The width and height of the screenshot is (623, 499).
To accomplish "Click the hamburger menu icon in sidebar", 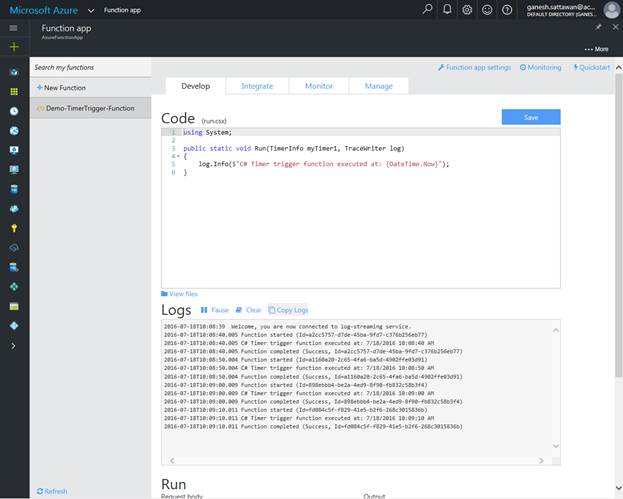I will (x=13, y=28).
